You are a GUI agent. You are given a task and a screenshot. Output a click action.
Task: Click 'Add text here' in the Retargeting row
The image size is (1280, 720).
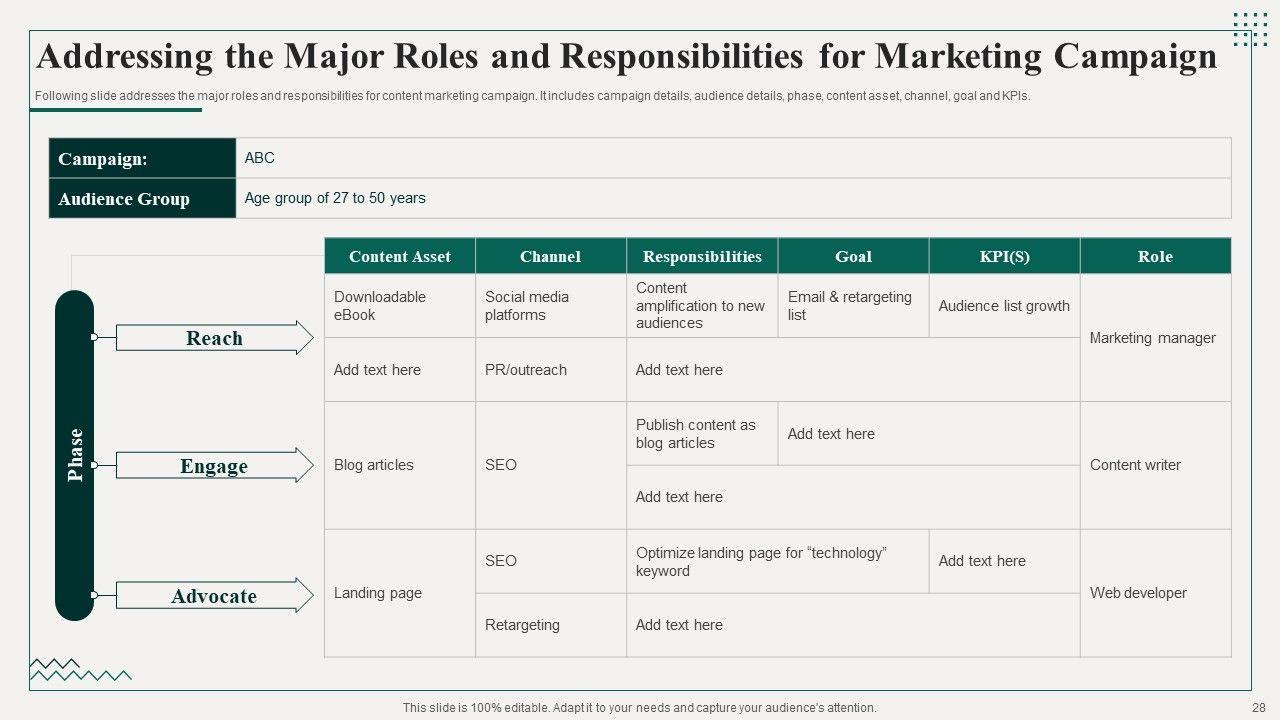point(853,625)
